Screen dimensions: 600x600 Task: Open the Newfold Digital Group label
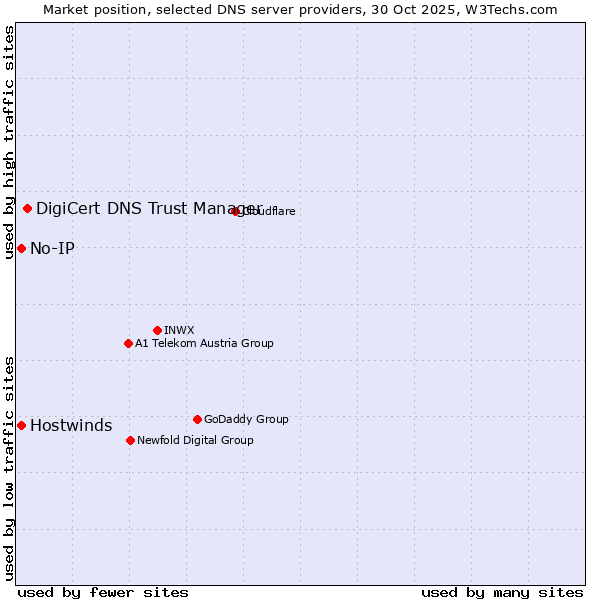click(x=195, y=440)
